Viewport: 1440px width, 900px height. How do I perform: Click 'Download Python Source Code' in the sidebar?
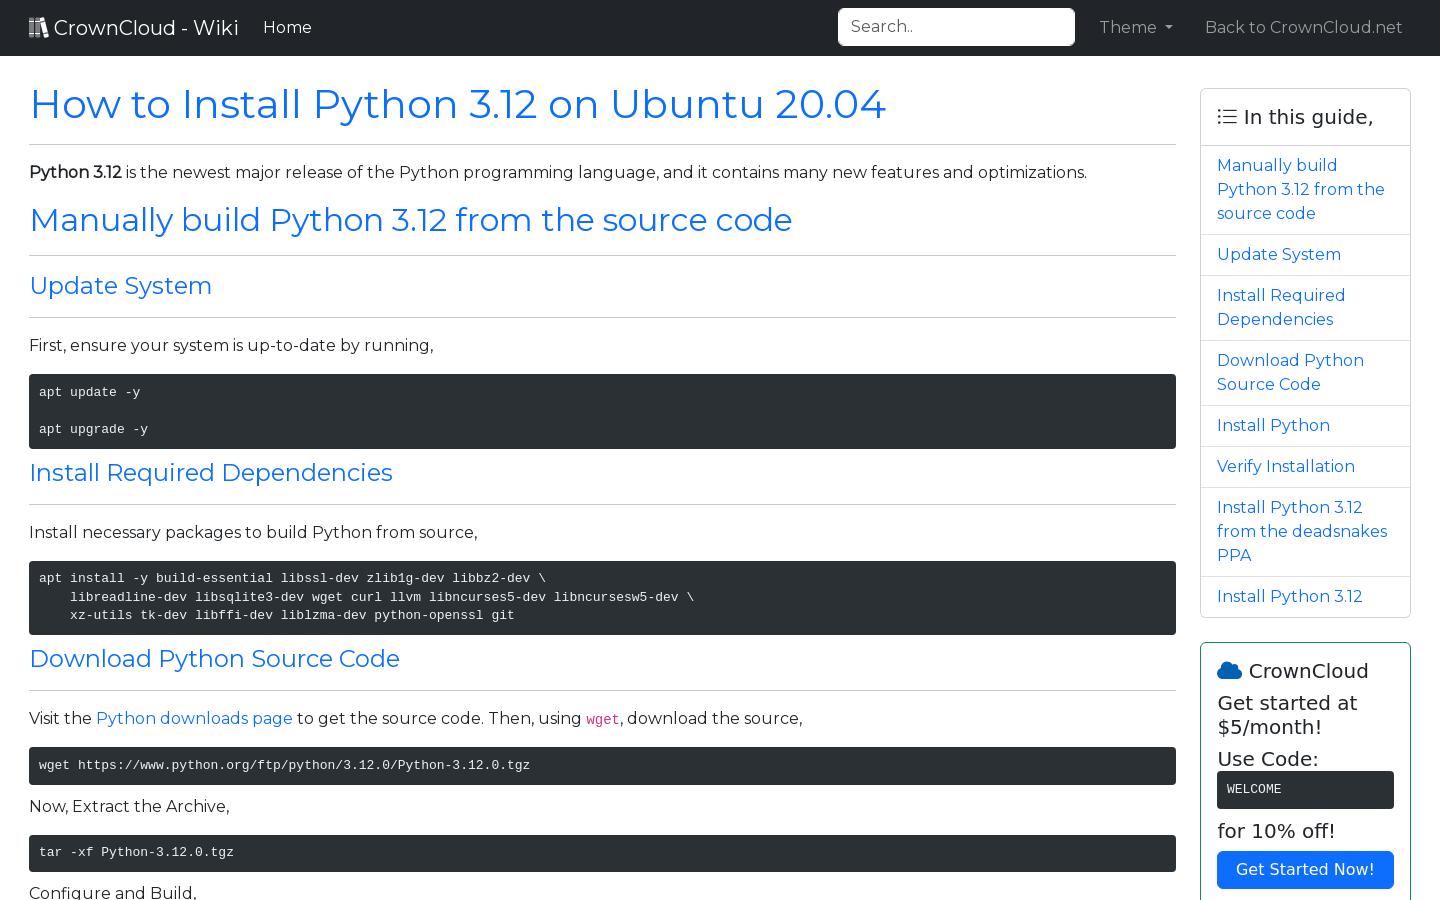pyautogui.click(x=1290, y=372)
